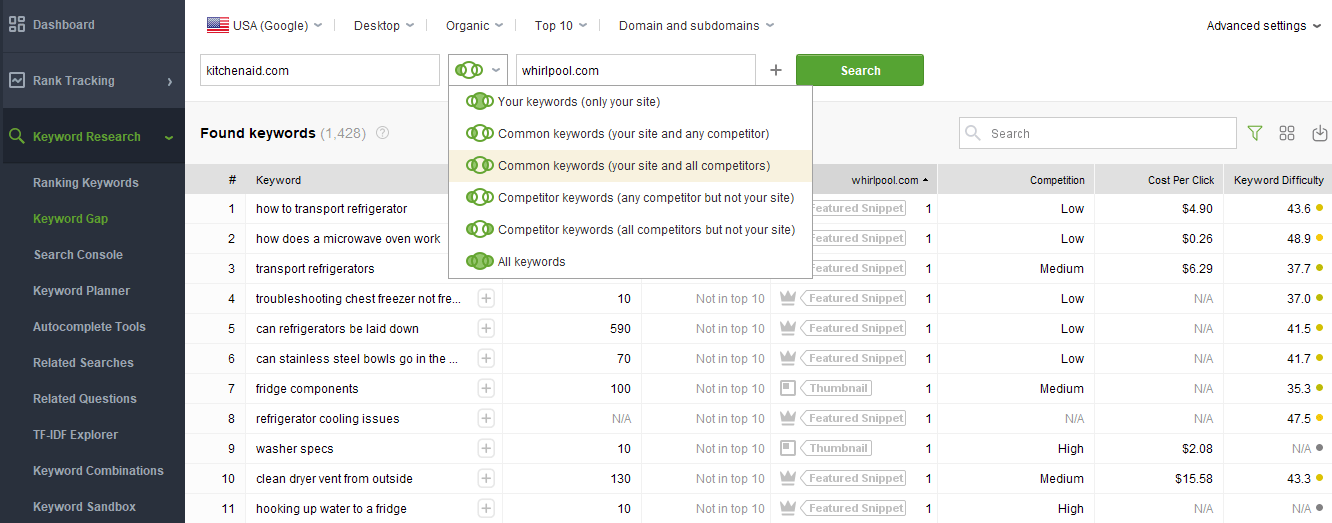Open the green filter funnel icon
1332x523 pixels.
click(1255, 133)
